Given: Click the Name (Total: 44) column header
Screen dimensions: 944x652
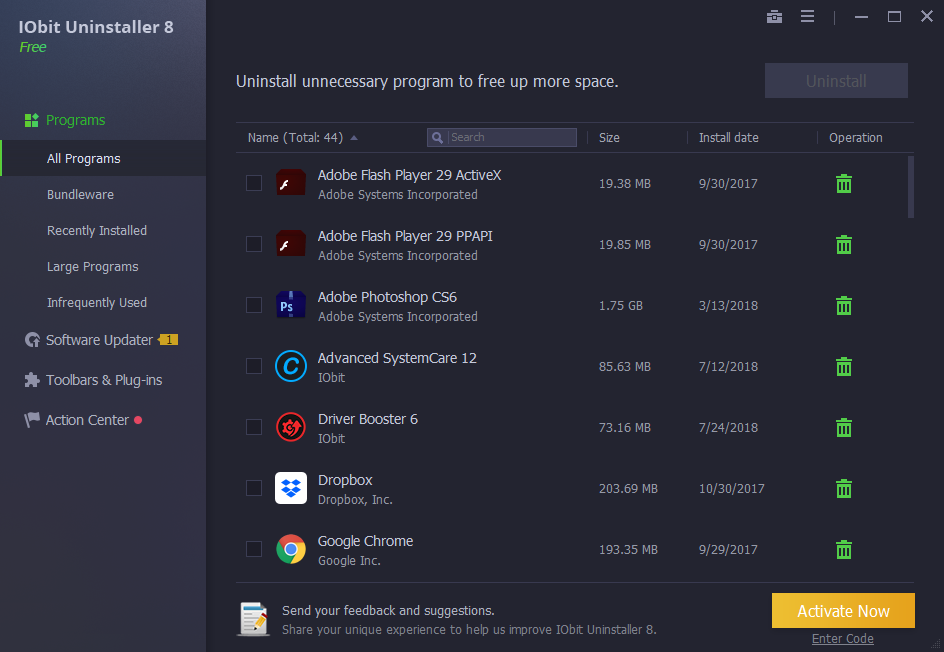Looking at the screenshot, I should pyautogui.click(x=295, y=138).
